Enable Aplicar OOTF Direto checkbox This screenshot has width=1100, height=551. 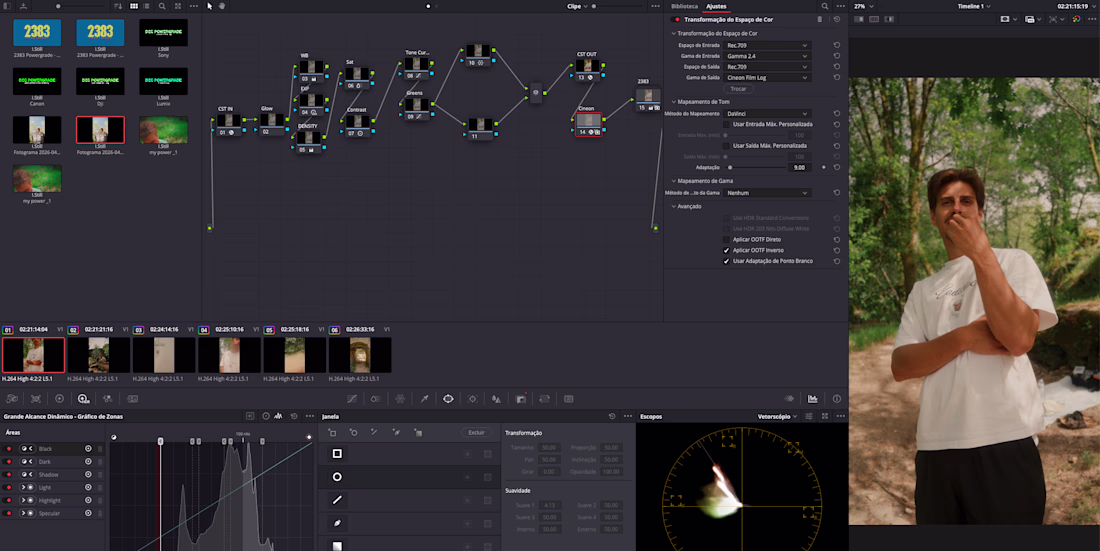coord(727,240)
